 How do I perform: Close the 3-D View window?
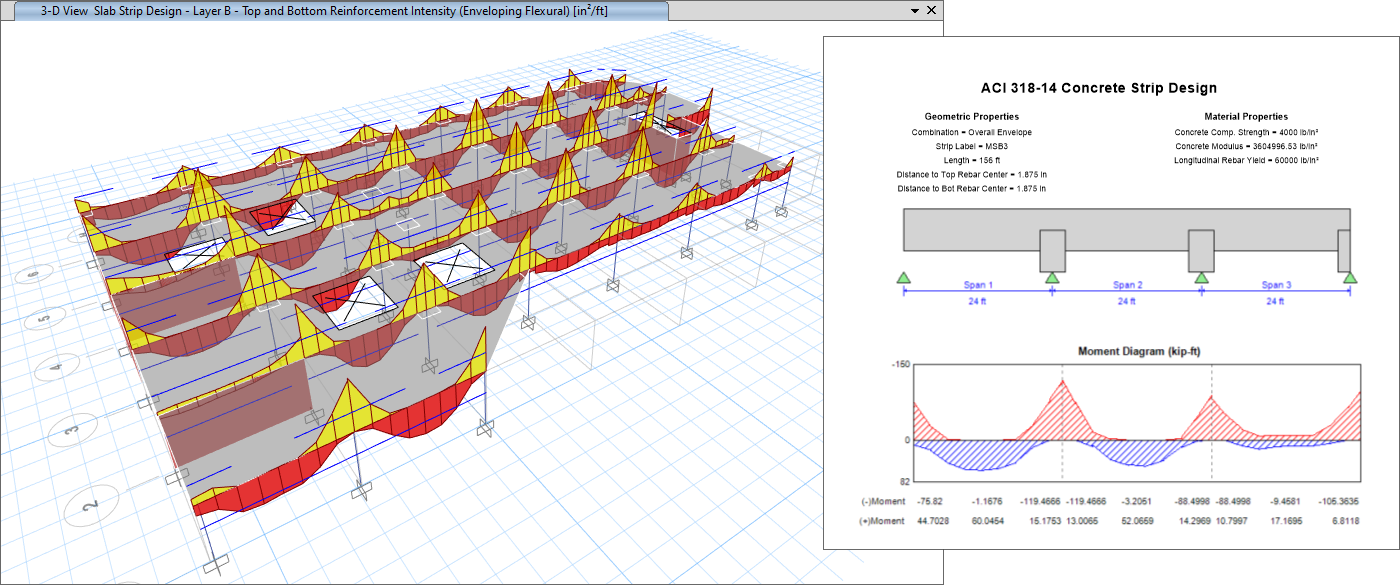coord(932,10)
